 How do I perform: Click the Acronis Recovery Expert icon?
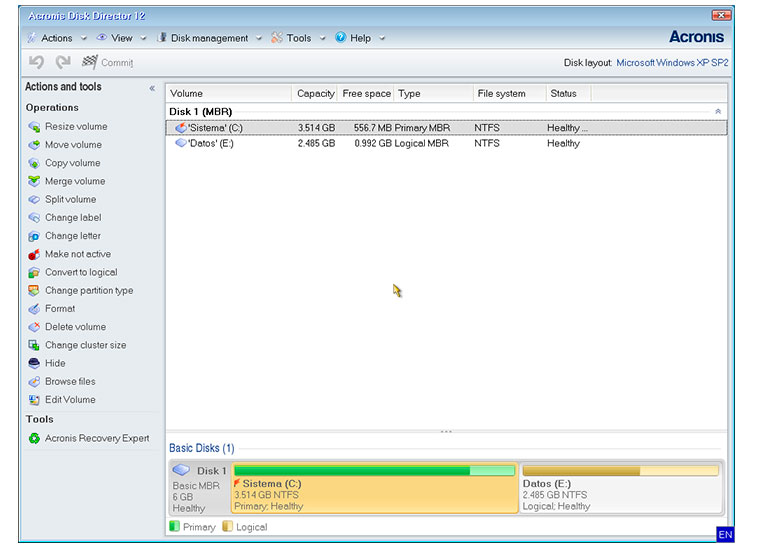tap(34, 438)
